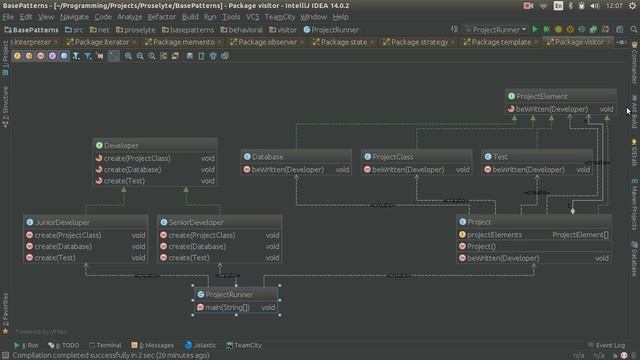Toggle Constructors visibility in the diagram toolbar
This screenshot has height=360, width=640.
tap(29, 56)
